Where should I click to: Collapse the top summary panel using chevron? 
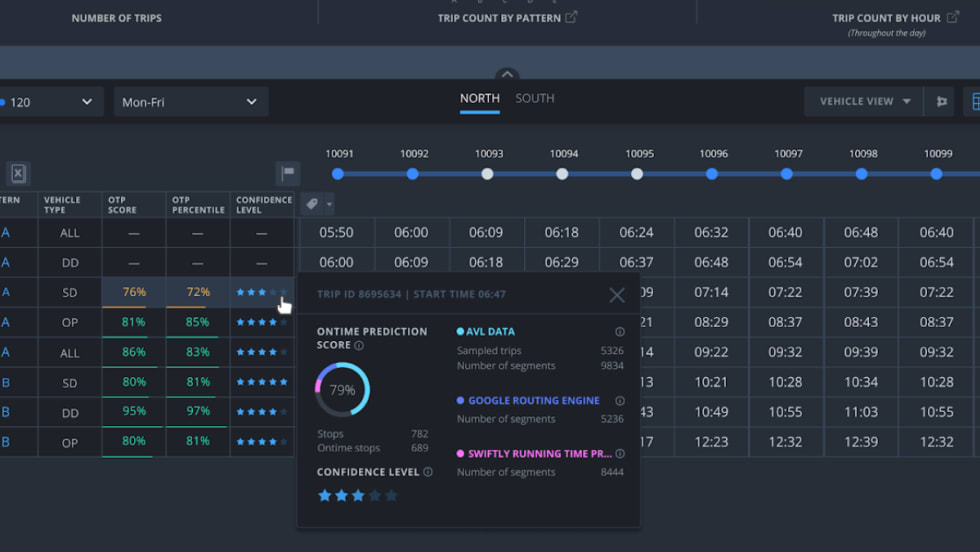click(507, 75)
